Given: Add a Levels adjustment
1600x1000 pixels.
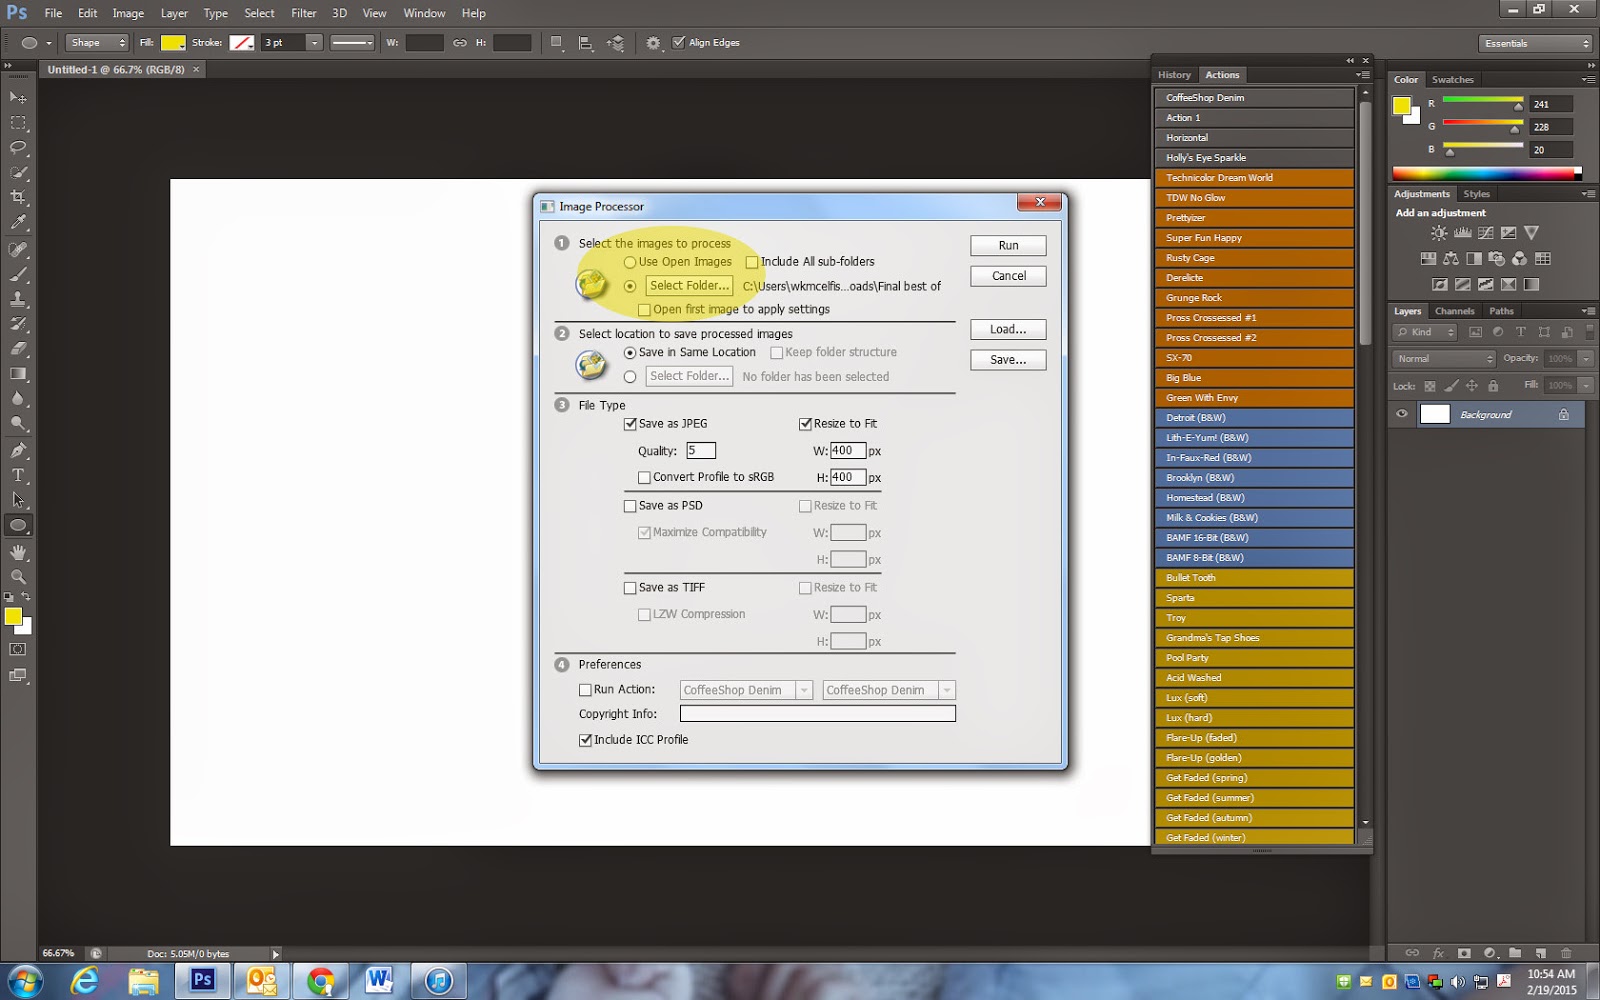Looking at the screenshot, I should [1462, 233].
